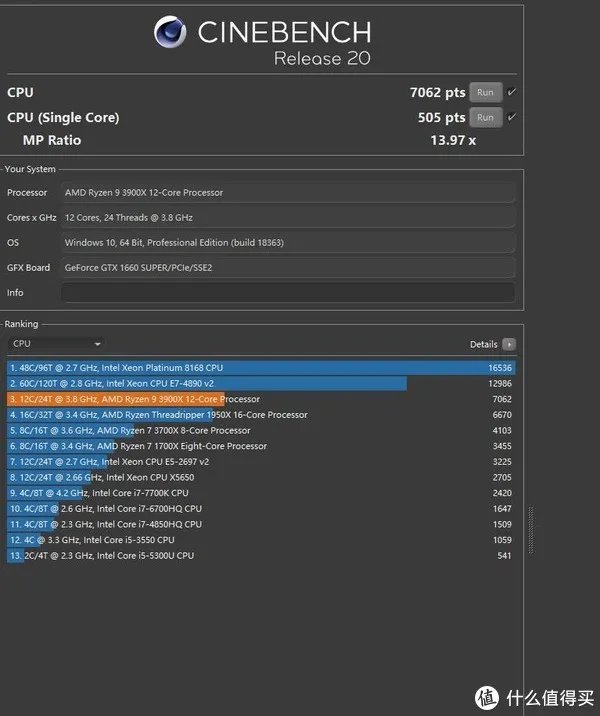The image size is (600, 716).
Task: Click the Cinebench sphere logo
Action: pos(171,33)
